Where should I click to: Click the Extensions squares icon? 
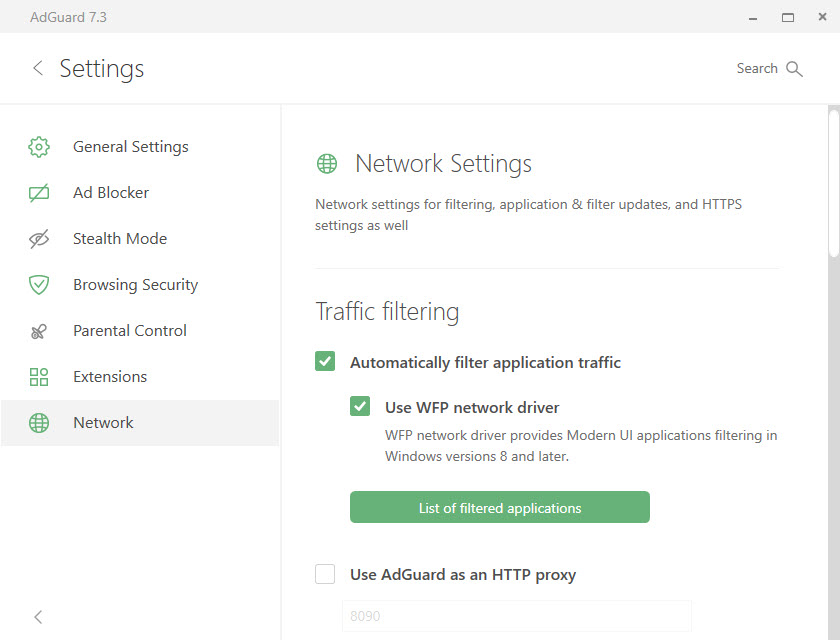(x=39, y=377)
